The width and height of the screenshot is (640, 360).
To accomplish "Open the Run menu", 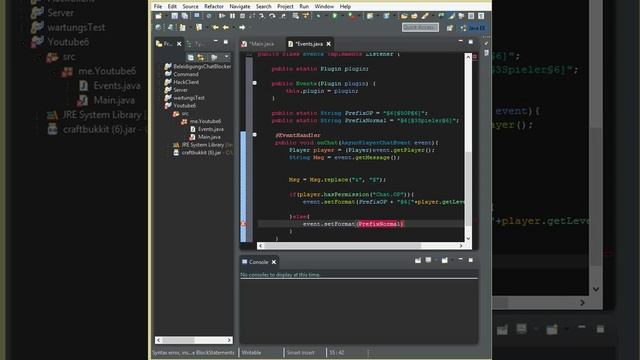I will [304, 7].
